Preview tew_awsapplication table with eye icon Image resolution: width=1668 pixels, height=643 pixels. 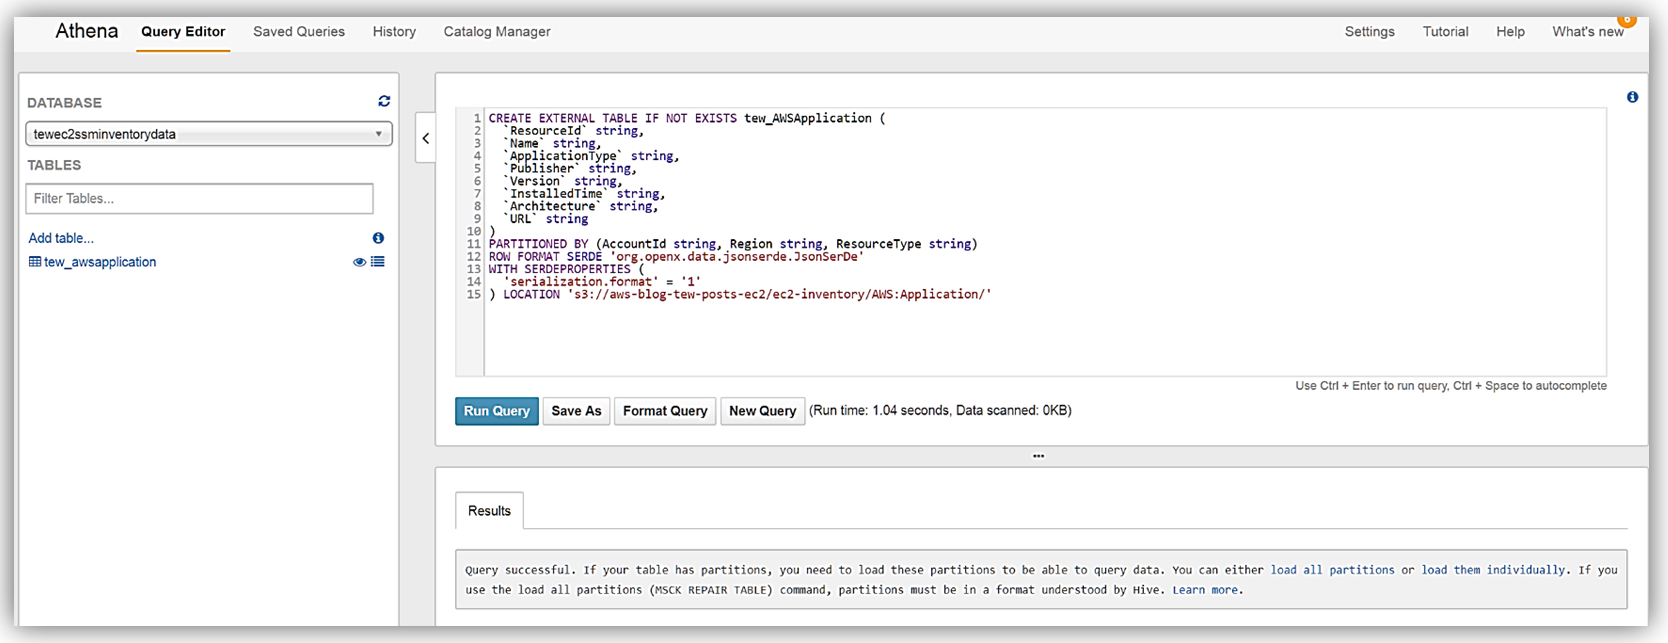pos(359,262)
